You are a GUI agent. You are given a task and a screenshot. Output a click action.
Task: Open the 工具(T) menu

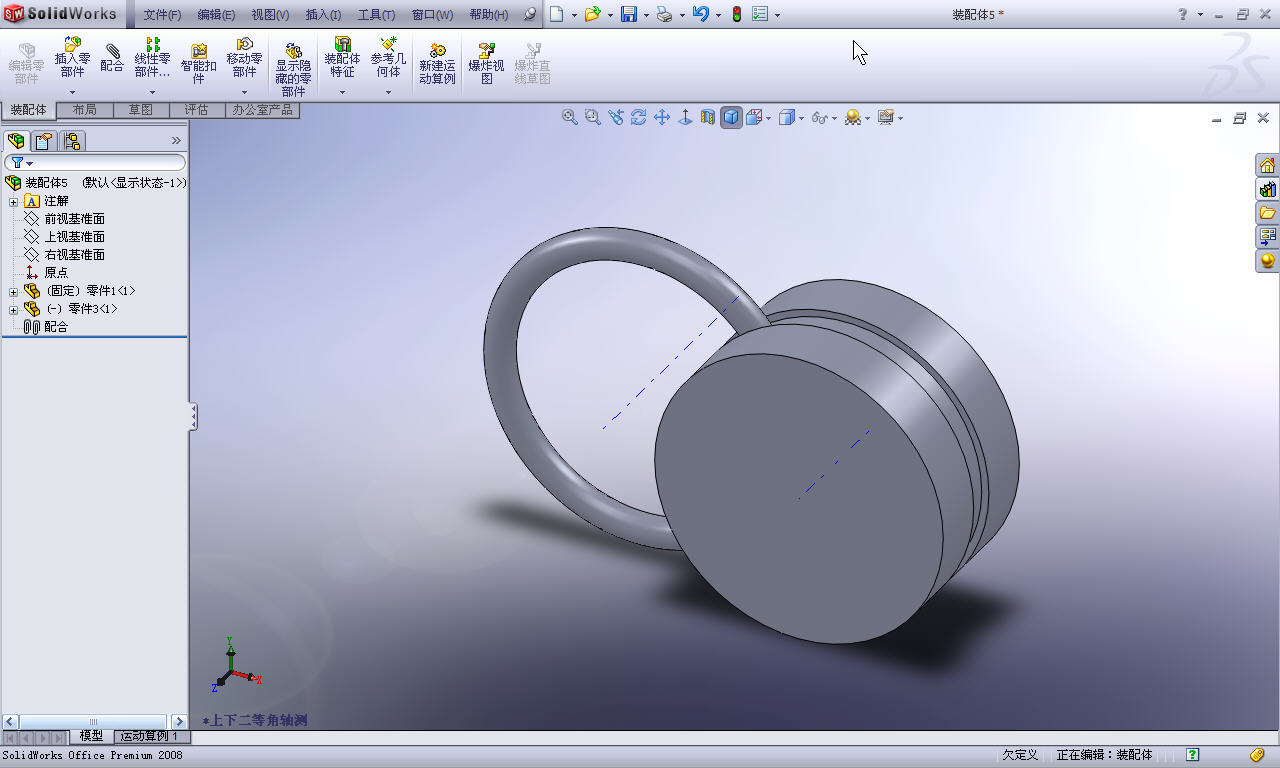point(376,15)
